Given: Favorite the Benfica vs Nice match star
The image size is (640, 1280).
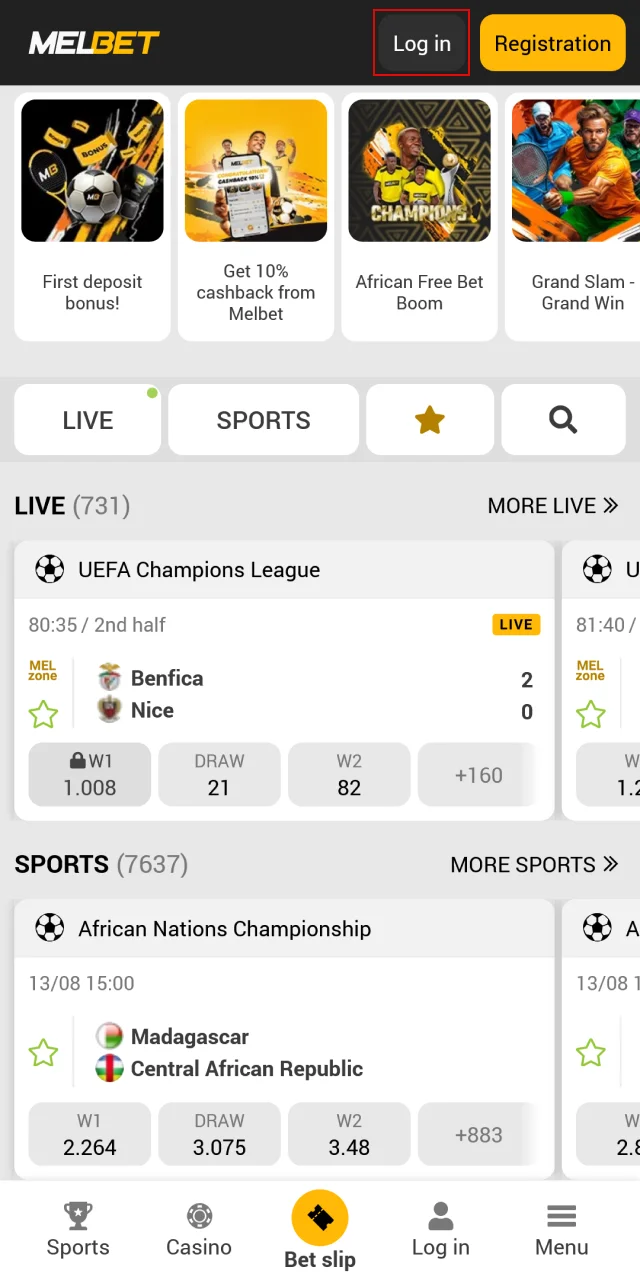Looking at the screenshot, I should pyautogui.click(x=43, y=714).
